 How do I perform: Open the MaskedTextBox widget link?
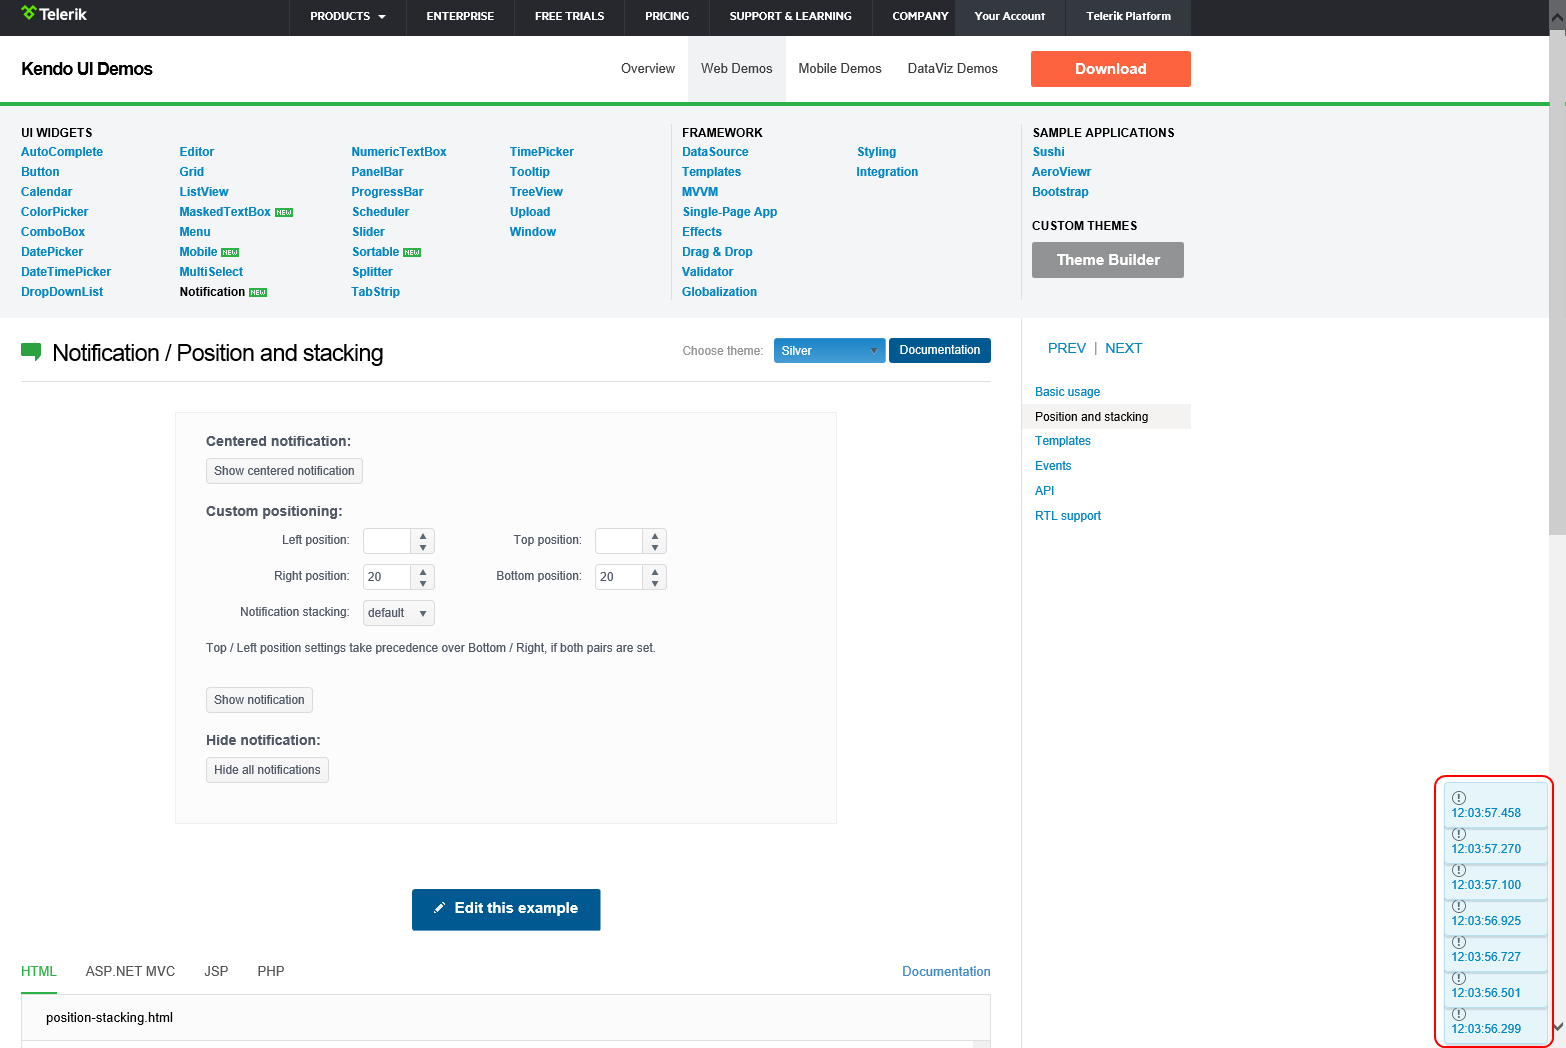coord(225,212)
